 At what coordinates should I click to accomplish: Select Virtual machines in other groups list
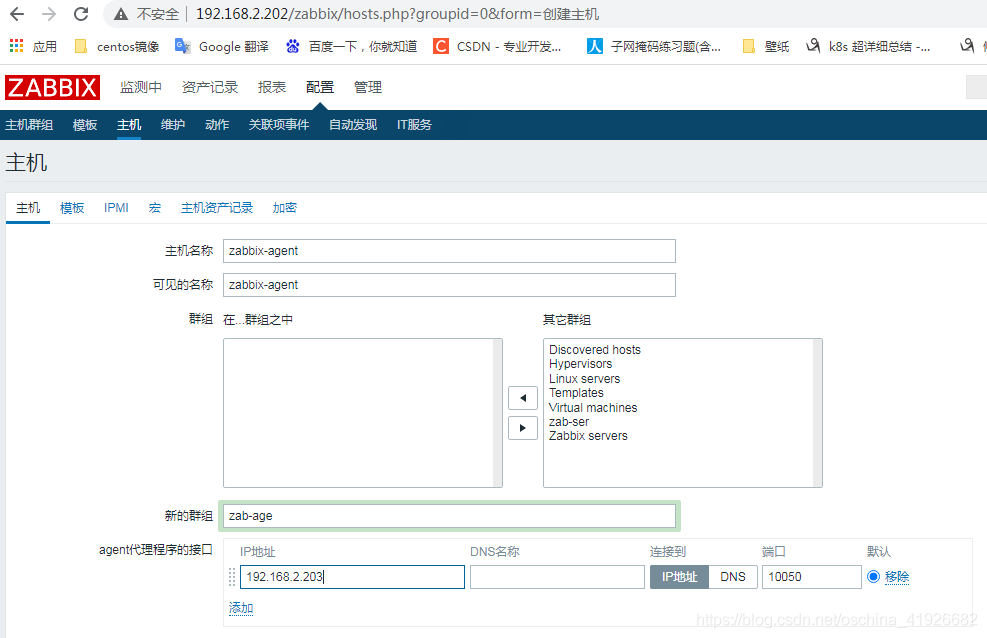(x=593, y=408)
